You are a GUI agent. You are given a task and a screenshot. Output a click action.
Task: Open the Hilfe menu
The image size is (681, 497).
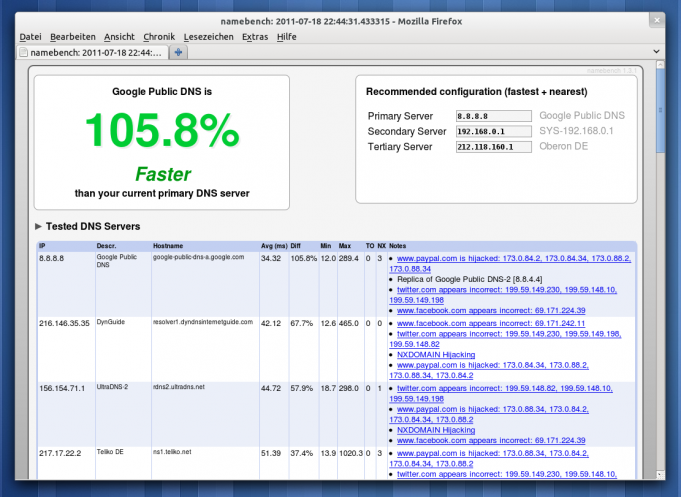coord(286,36)
